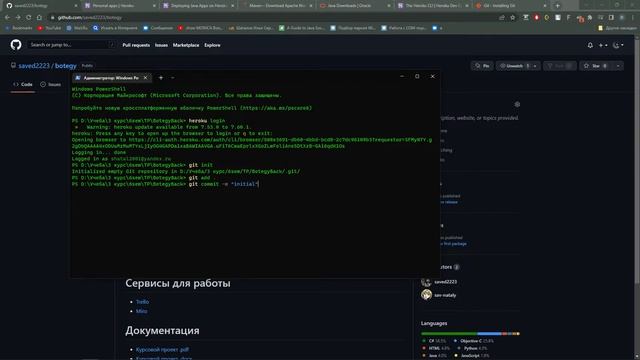
Task: Switch to the Maven Download Apache tab
Action: pyautogui.click(x=276, y=6)
